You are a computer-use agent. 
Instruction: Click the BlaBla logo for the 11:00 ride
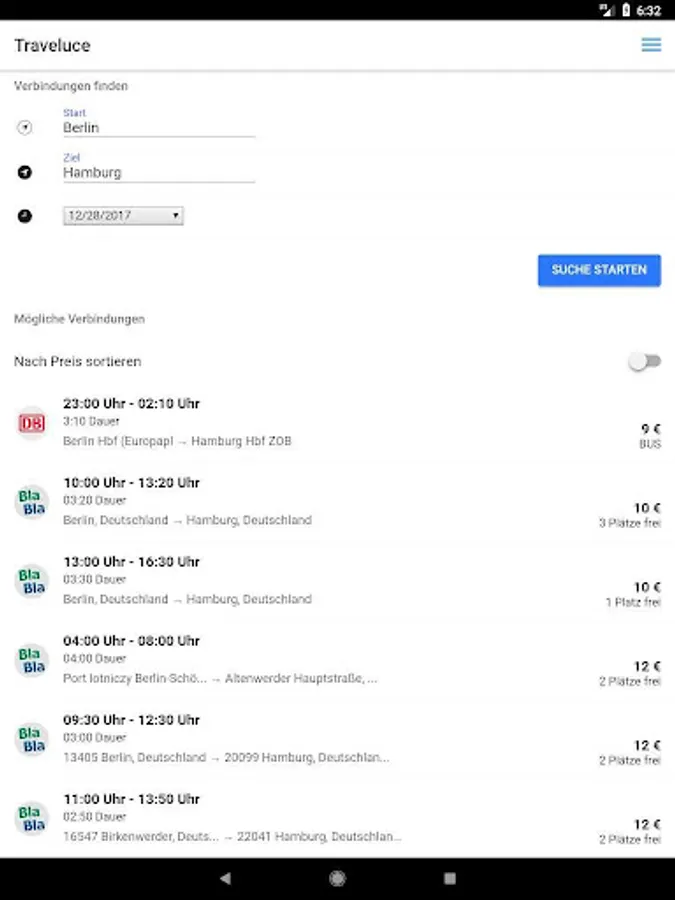[32, 818]
